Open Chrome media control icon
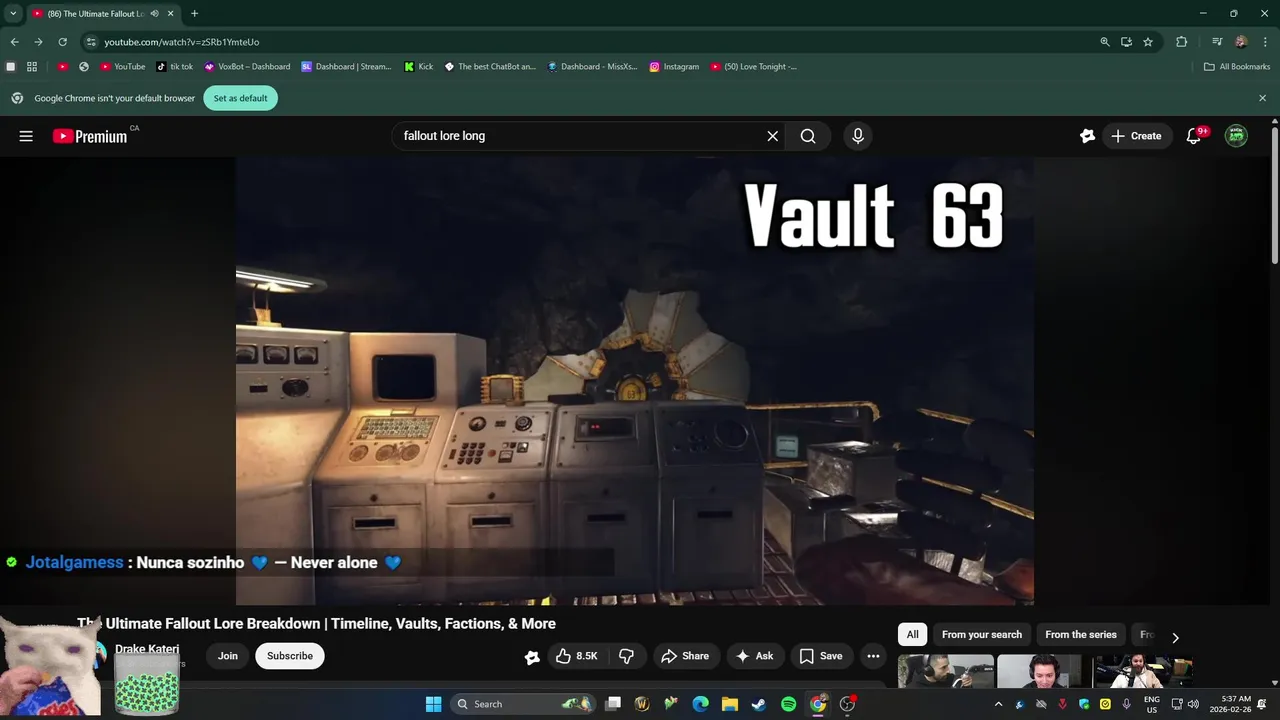Screen dimensions: 1280x720 pyautogui.click(x=1217, y=42)
